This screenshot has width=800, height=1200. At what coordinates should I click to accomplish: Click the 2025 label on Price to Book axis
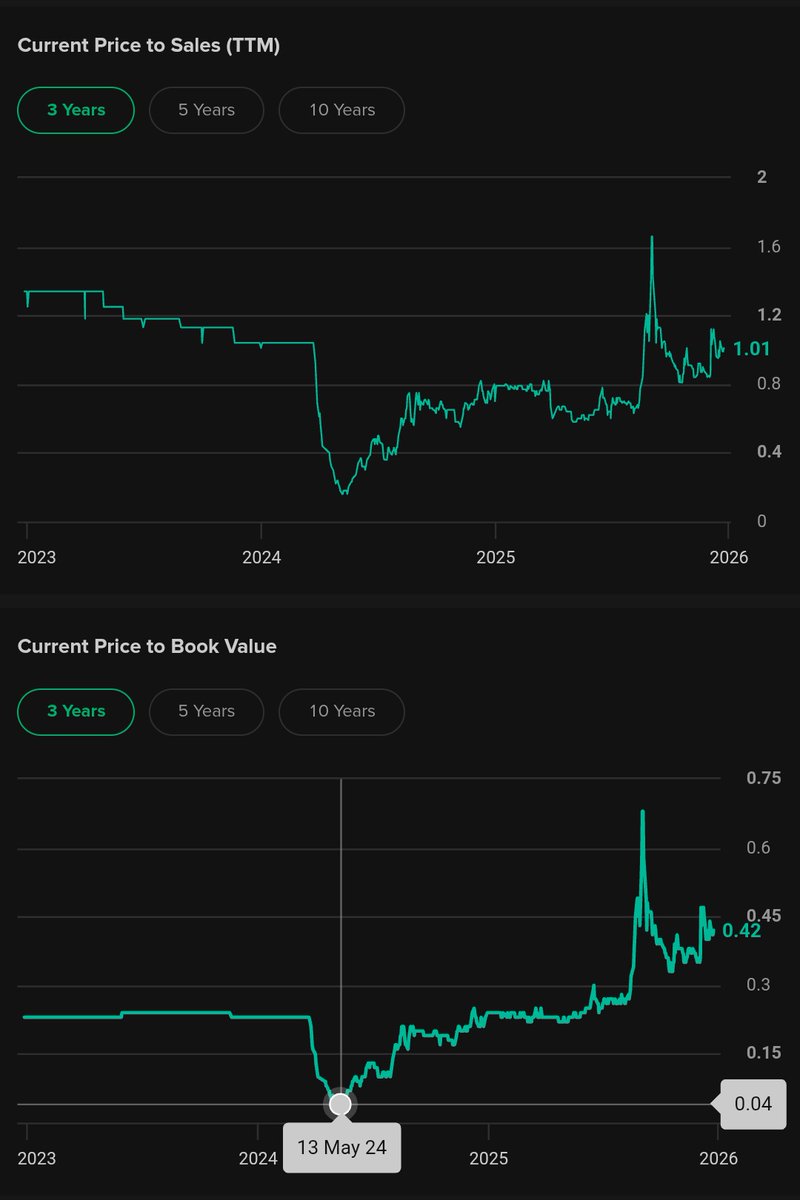(x=489, y=1158)
